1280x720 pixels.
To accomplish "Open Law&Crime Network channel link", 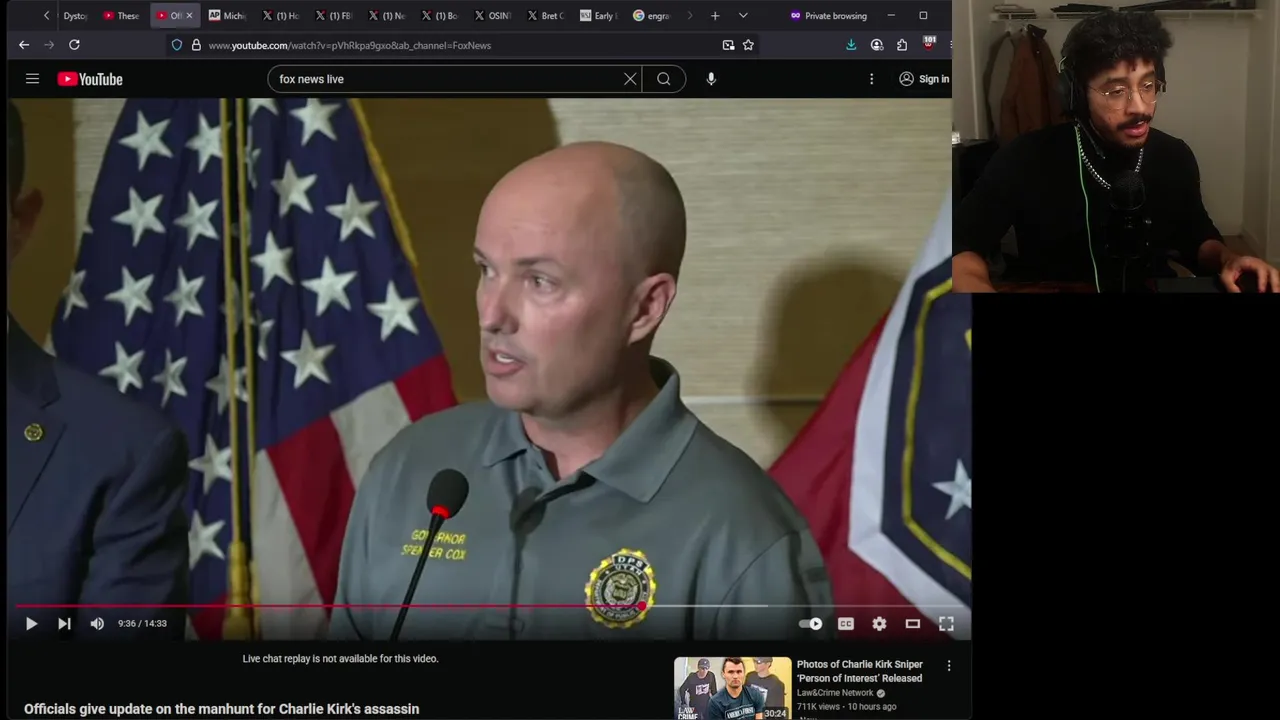I will click(835, 693).
